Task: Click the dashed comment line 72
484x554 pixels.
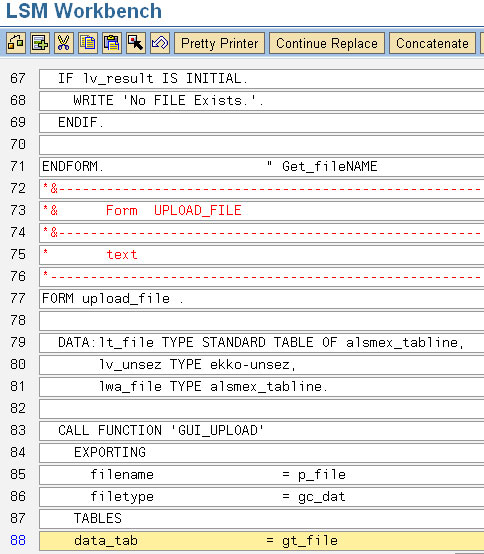Action: [x=261, y=189]
